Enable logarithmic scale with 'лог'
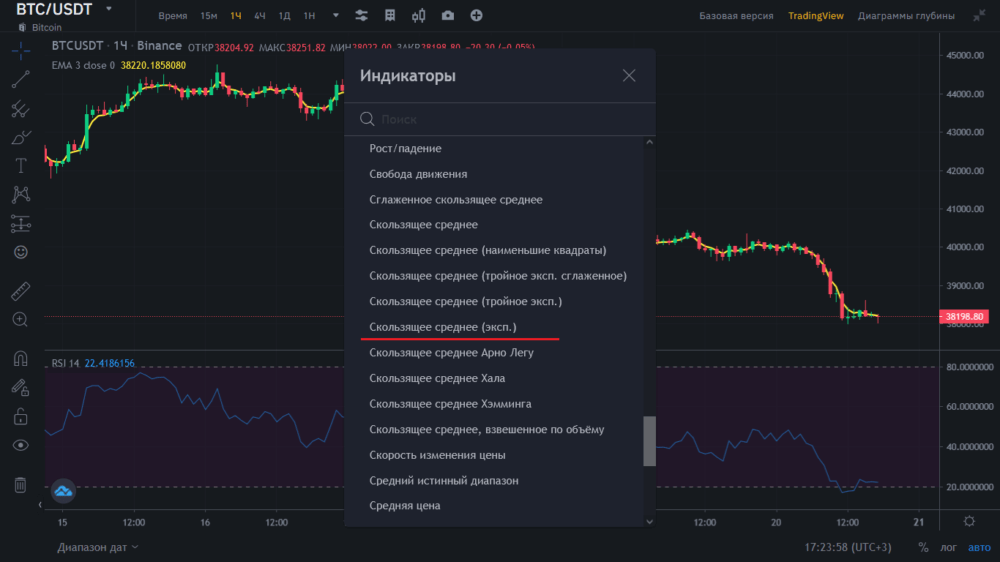Viewport: 1000px width, 562px height. coord(947,547)
